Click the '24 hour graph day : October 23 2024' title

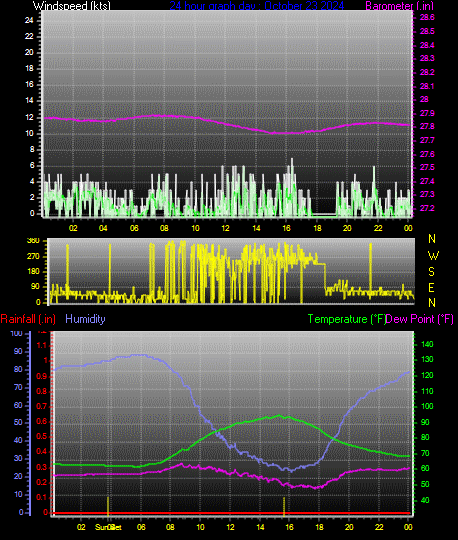pos(257,6)
